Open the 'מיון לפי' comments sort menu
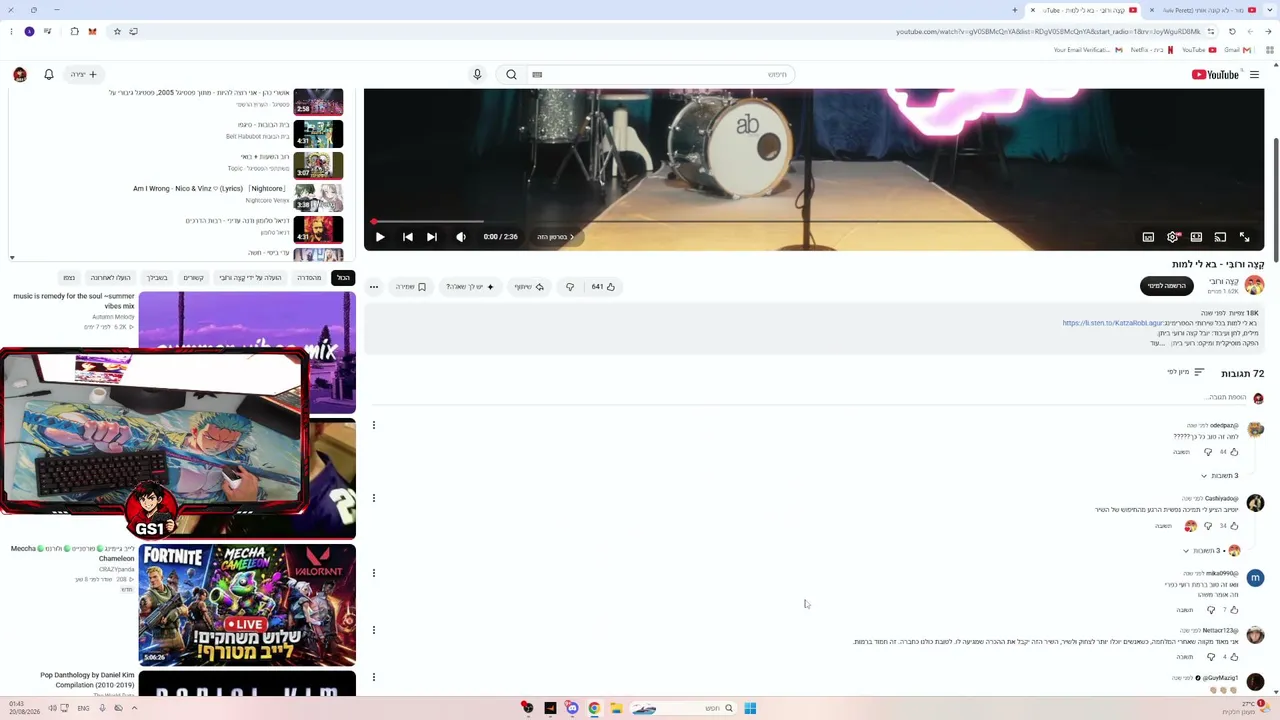Image resolution: width=1280 pixels, height=720 pixels. 1185,372
